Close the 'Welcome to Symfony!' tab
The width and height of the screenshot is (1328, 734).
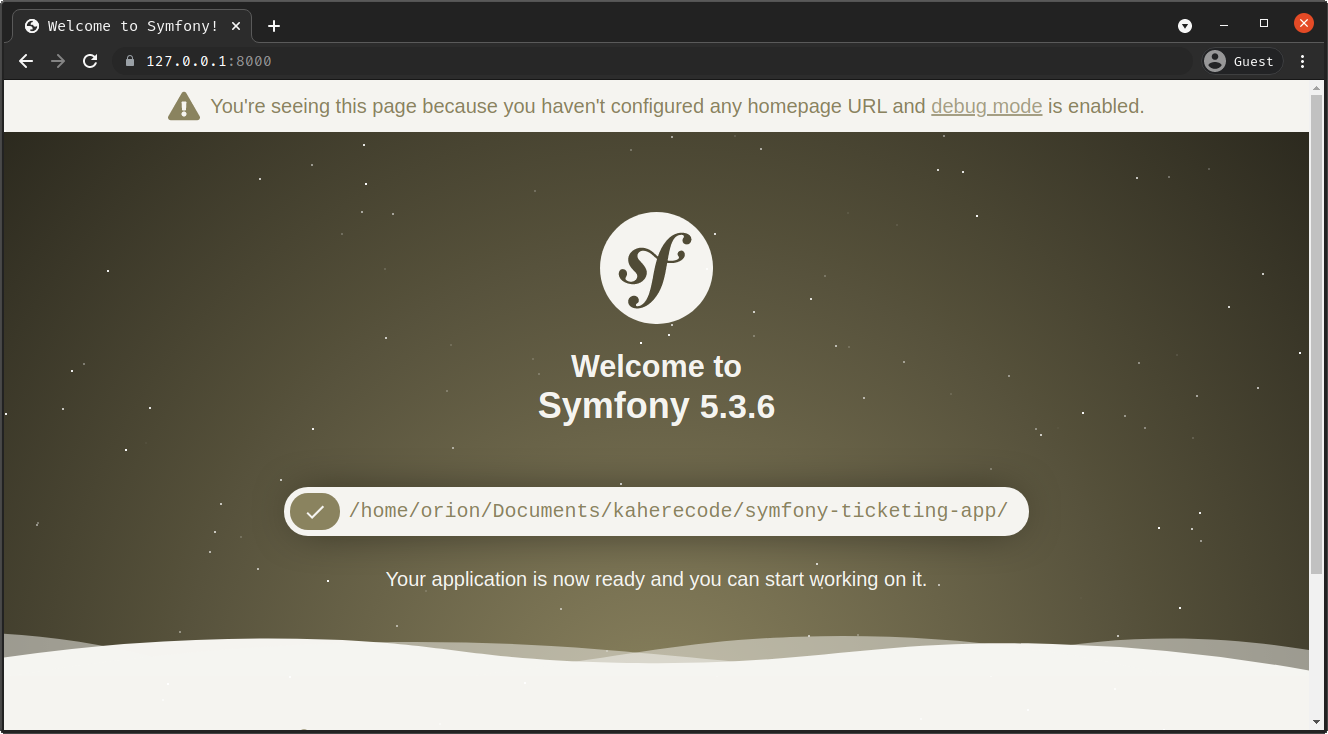[236, 26]
